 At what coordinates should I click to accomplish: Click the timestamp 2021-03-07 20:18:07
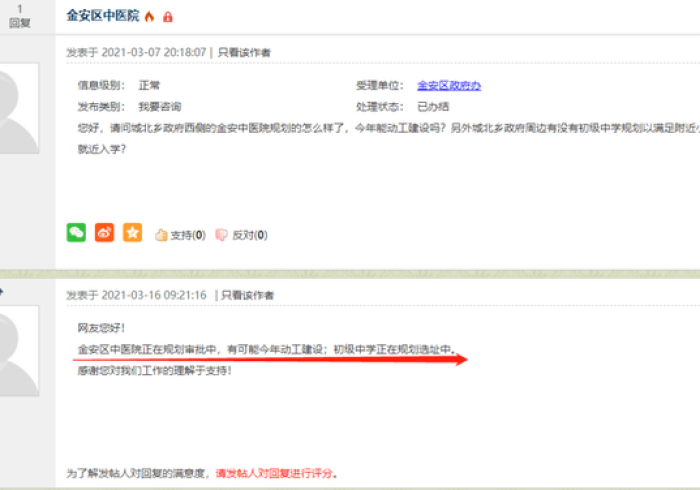154,53
